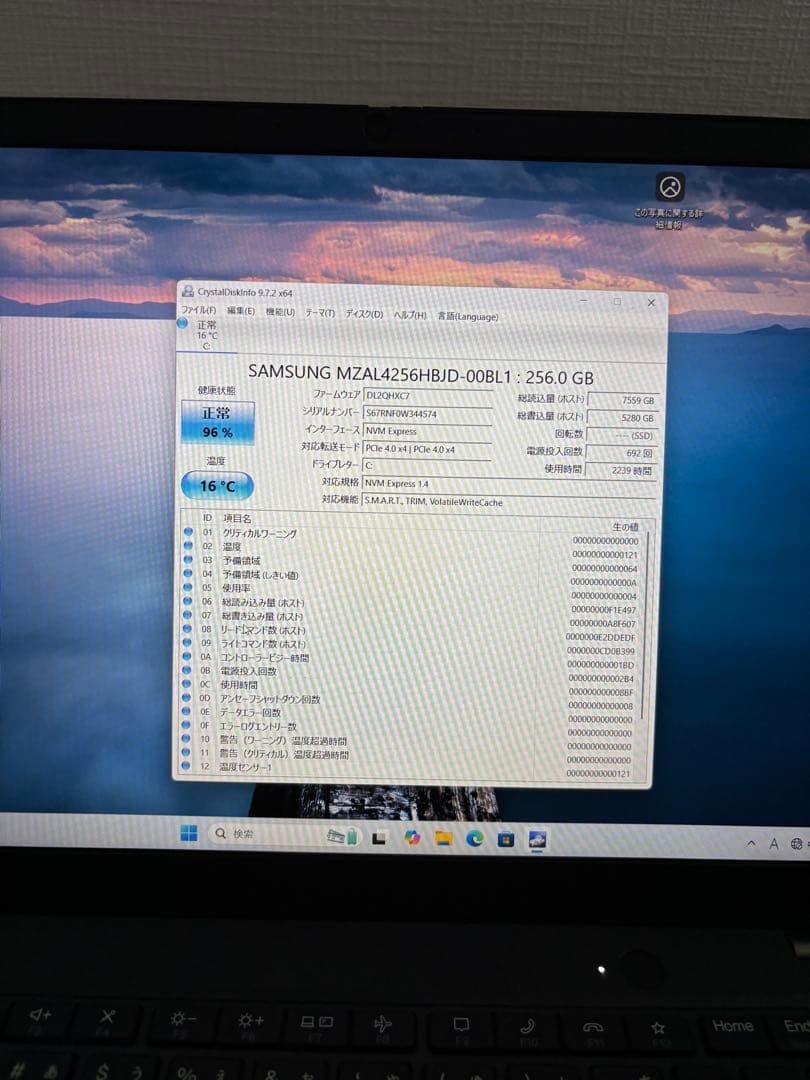This screenshot has width=810, height=1080.
Task: Click the photo details button in the corner
Action: (668, 185)
